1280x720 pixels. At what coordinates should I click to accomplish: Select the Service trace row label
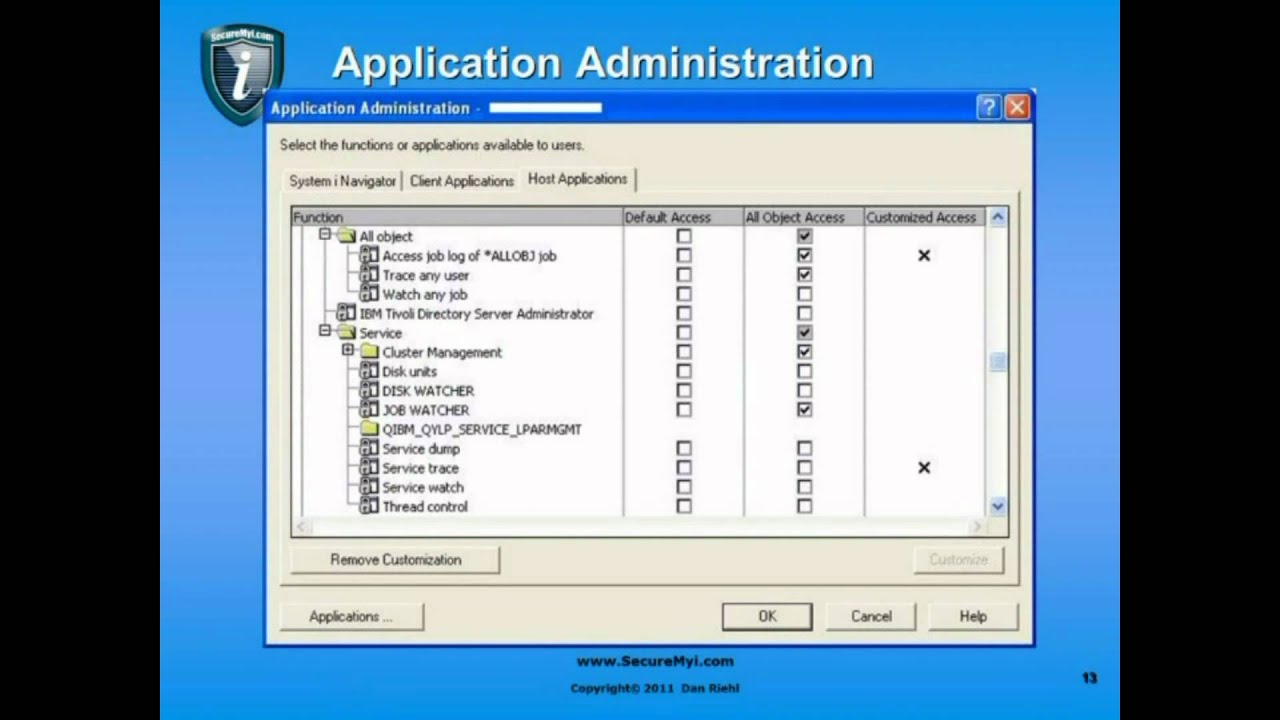click(x=420, y=468)
